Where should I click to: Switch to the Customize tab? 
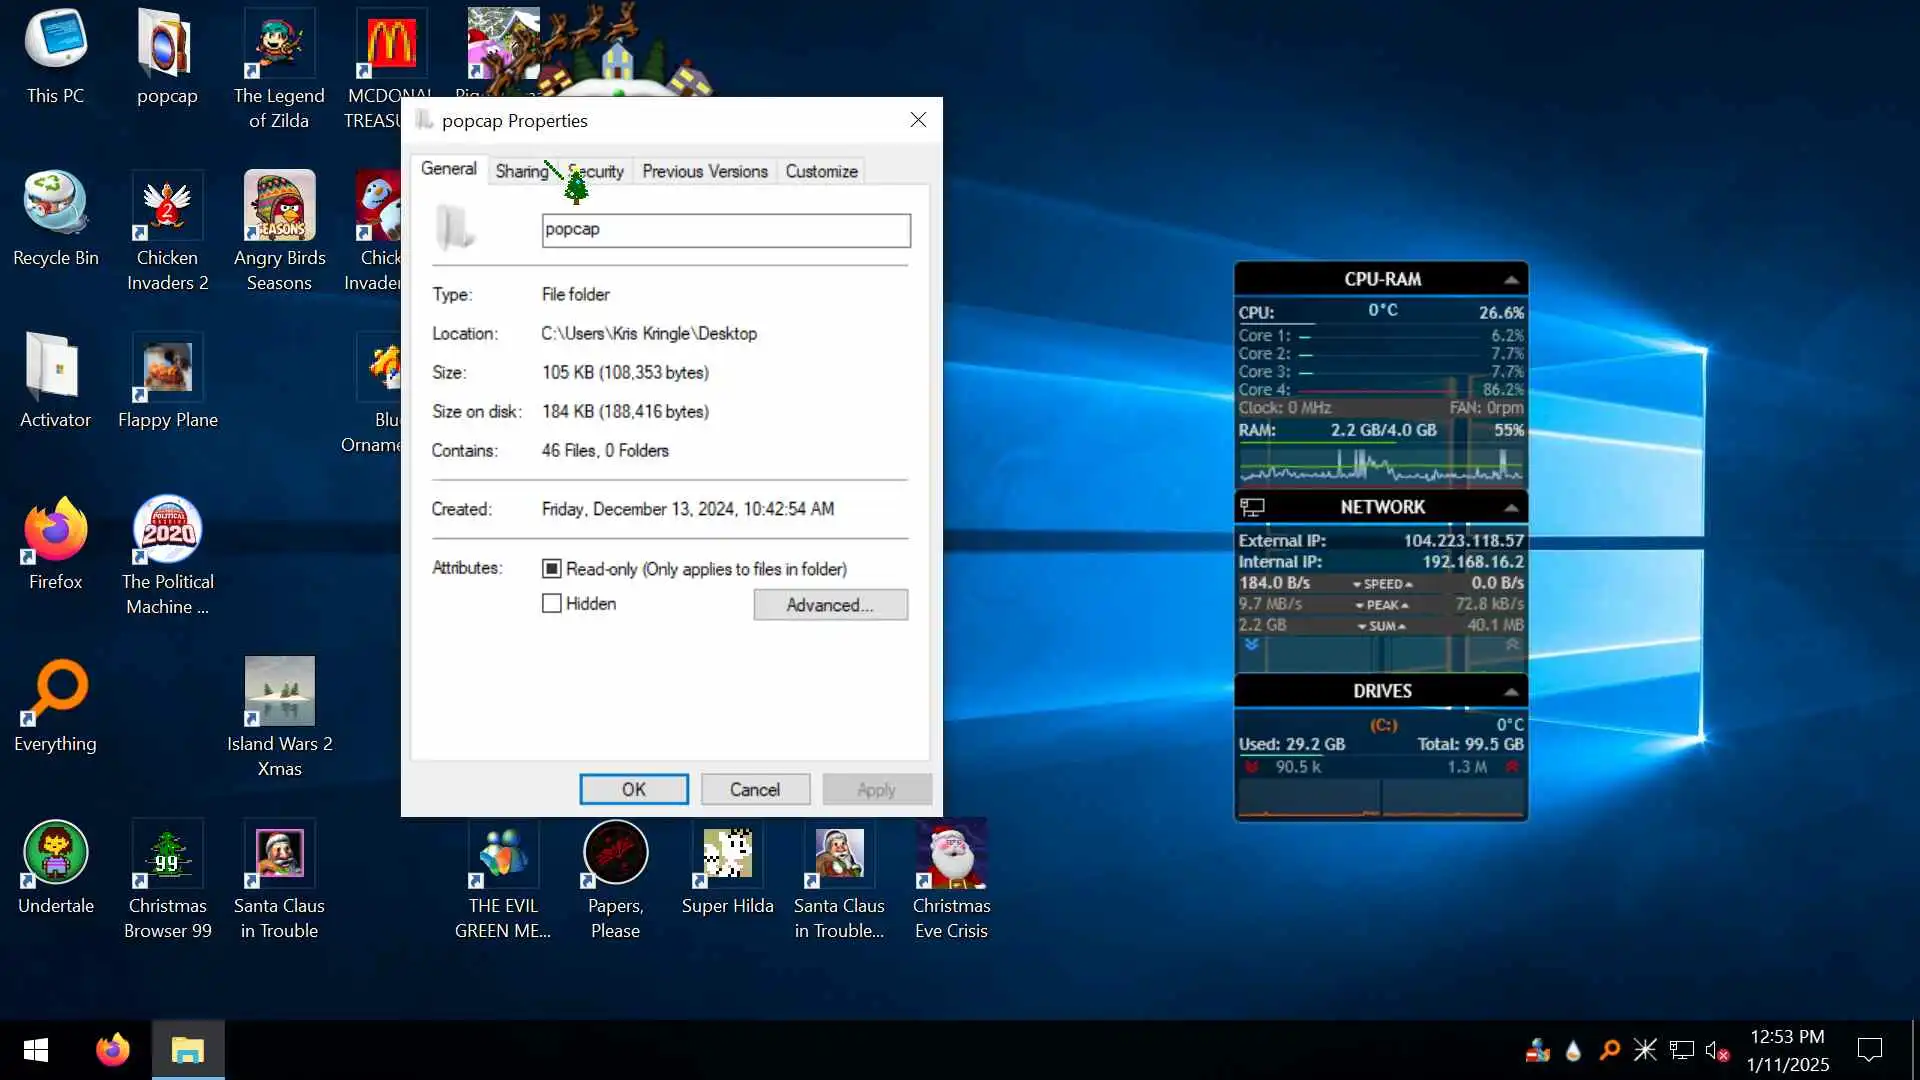point(821,171)
